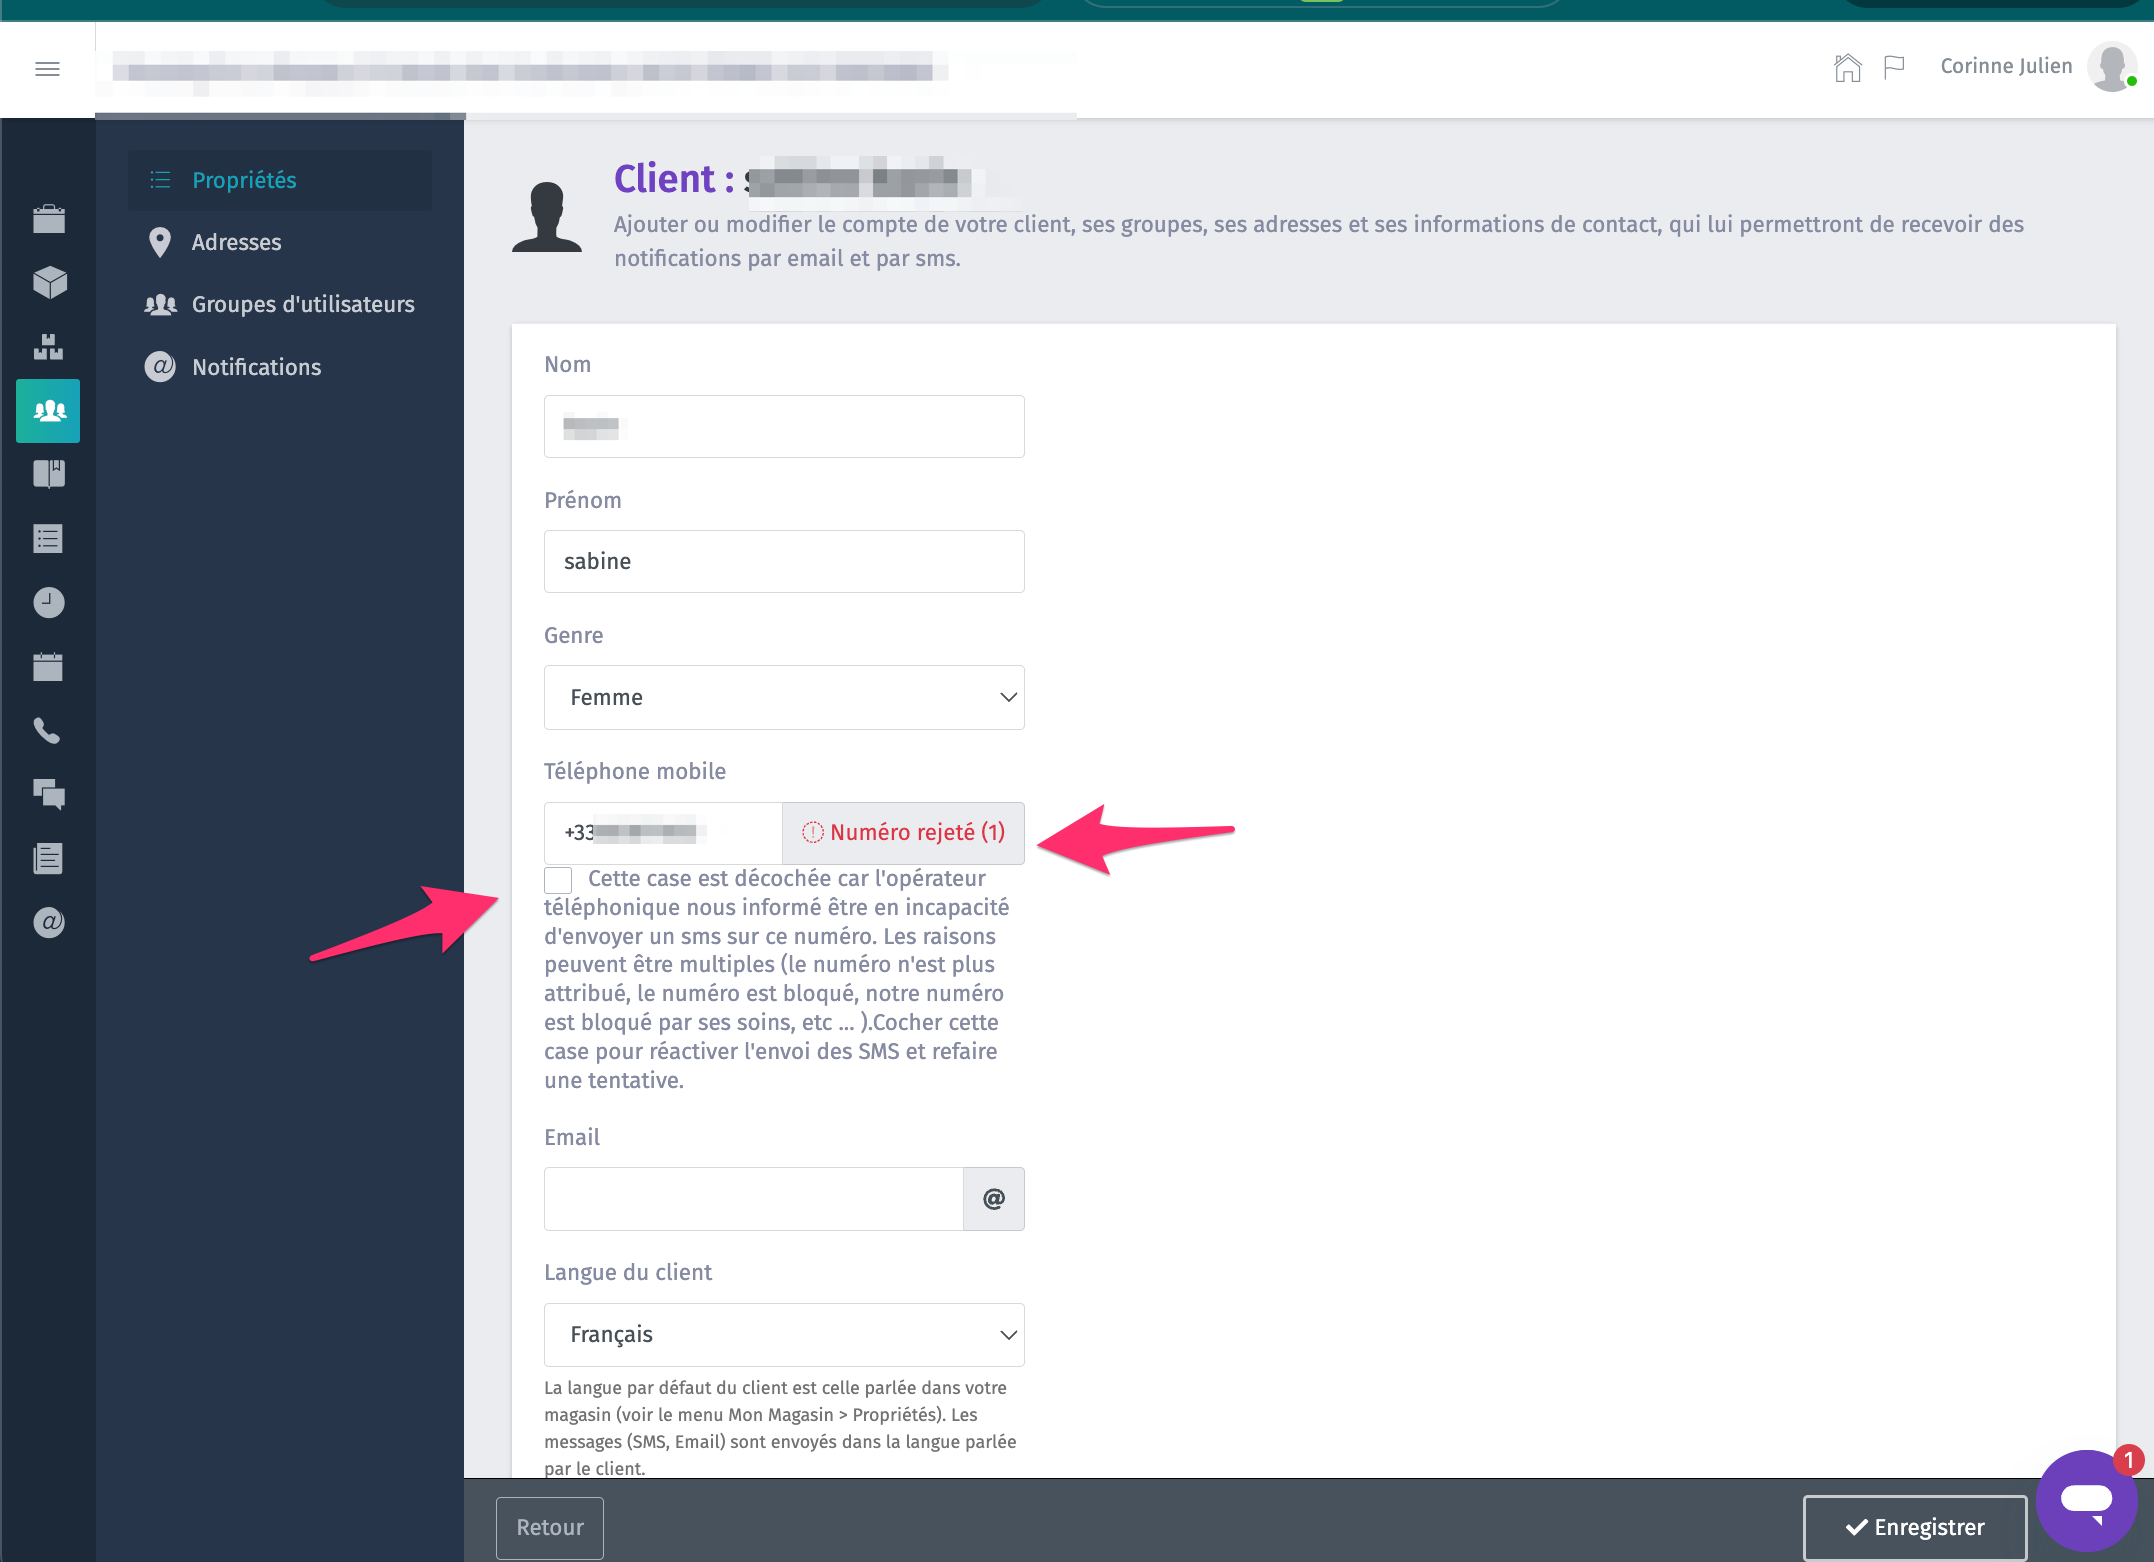Screen dimensions: 2154x1562
Task: Click the flag icon in header
Action: pyautogui.click(x=1894, y=67)
